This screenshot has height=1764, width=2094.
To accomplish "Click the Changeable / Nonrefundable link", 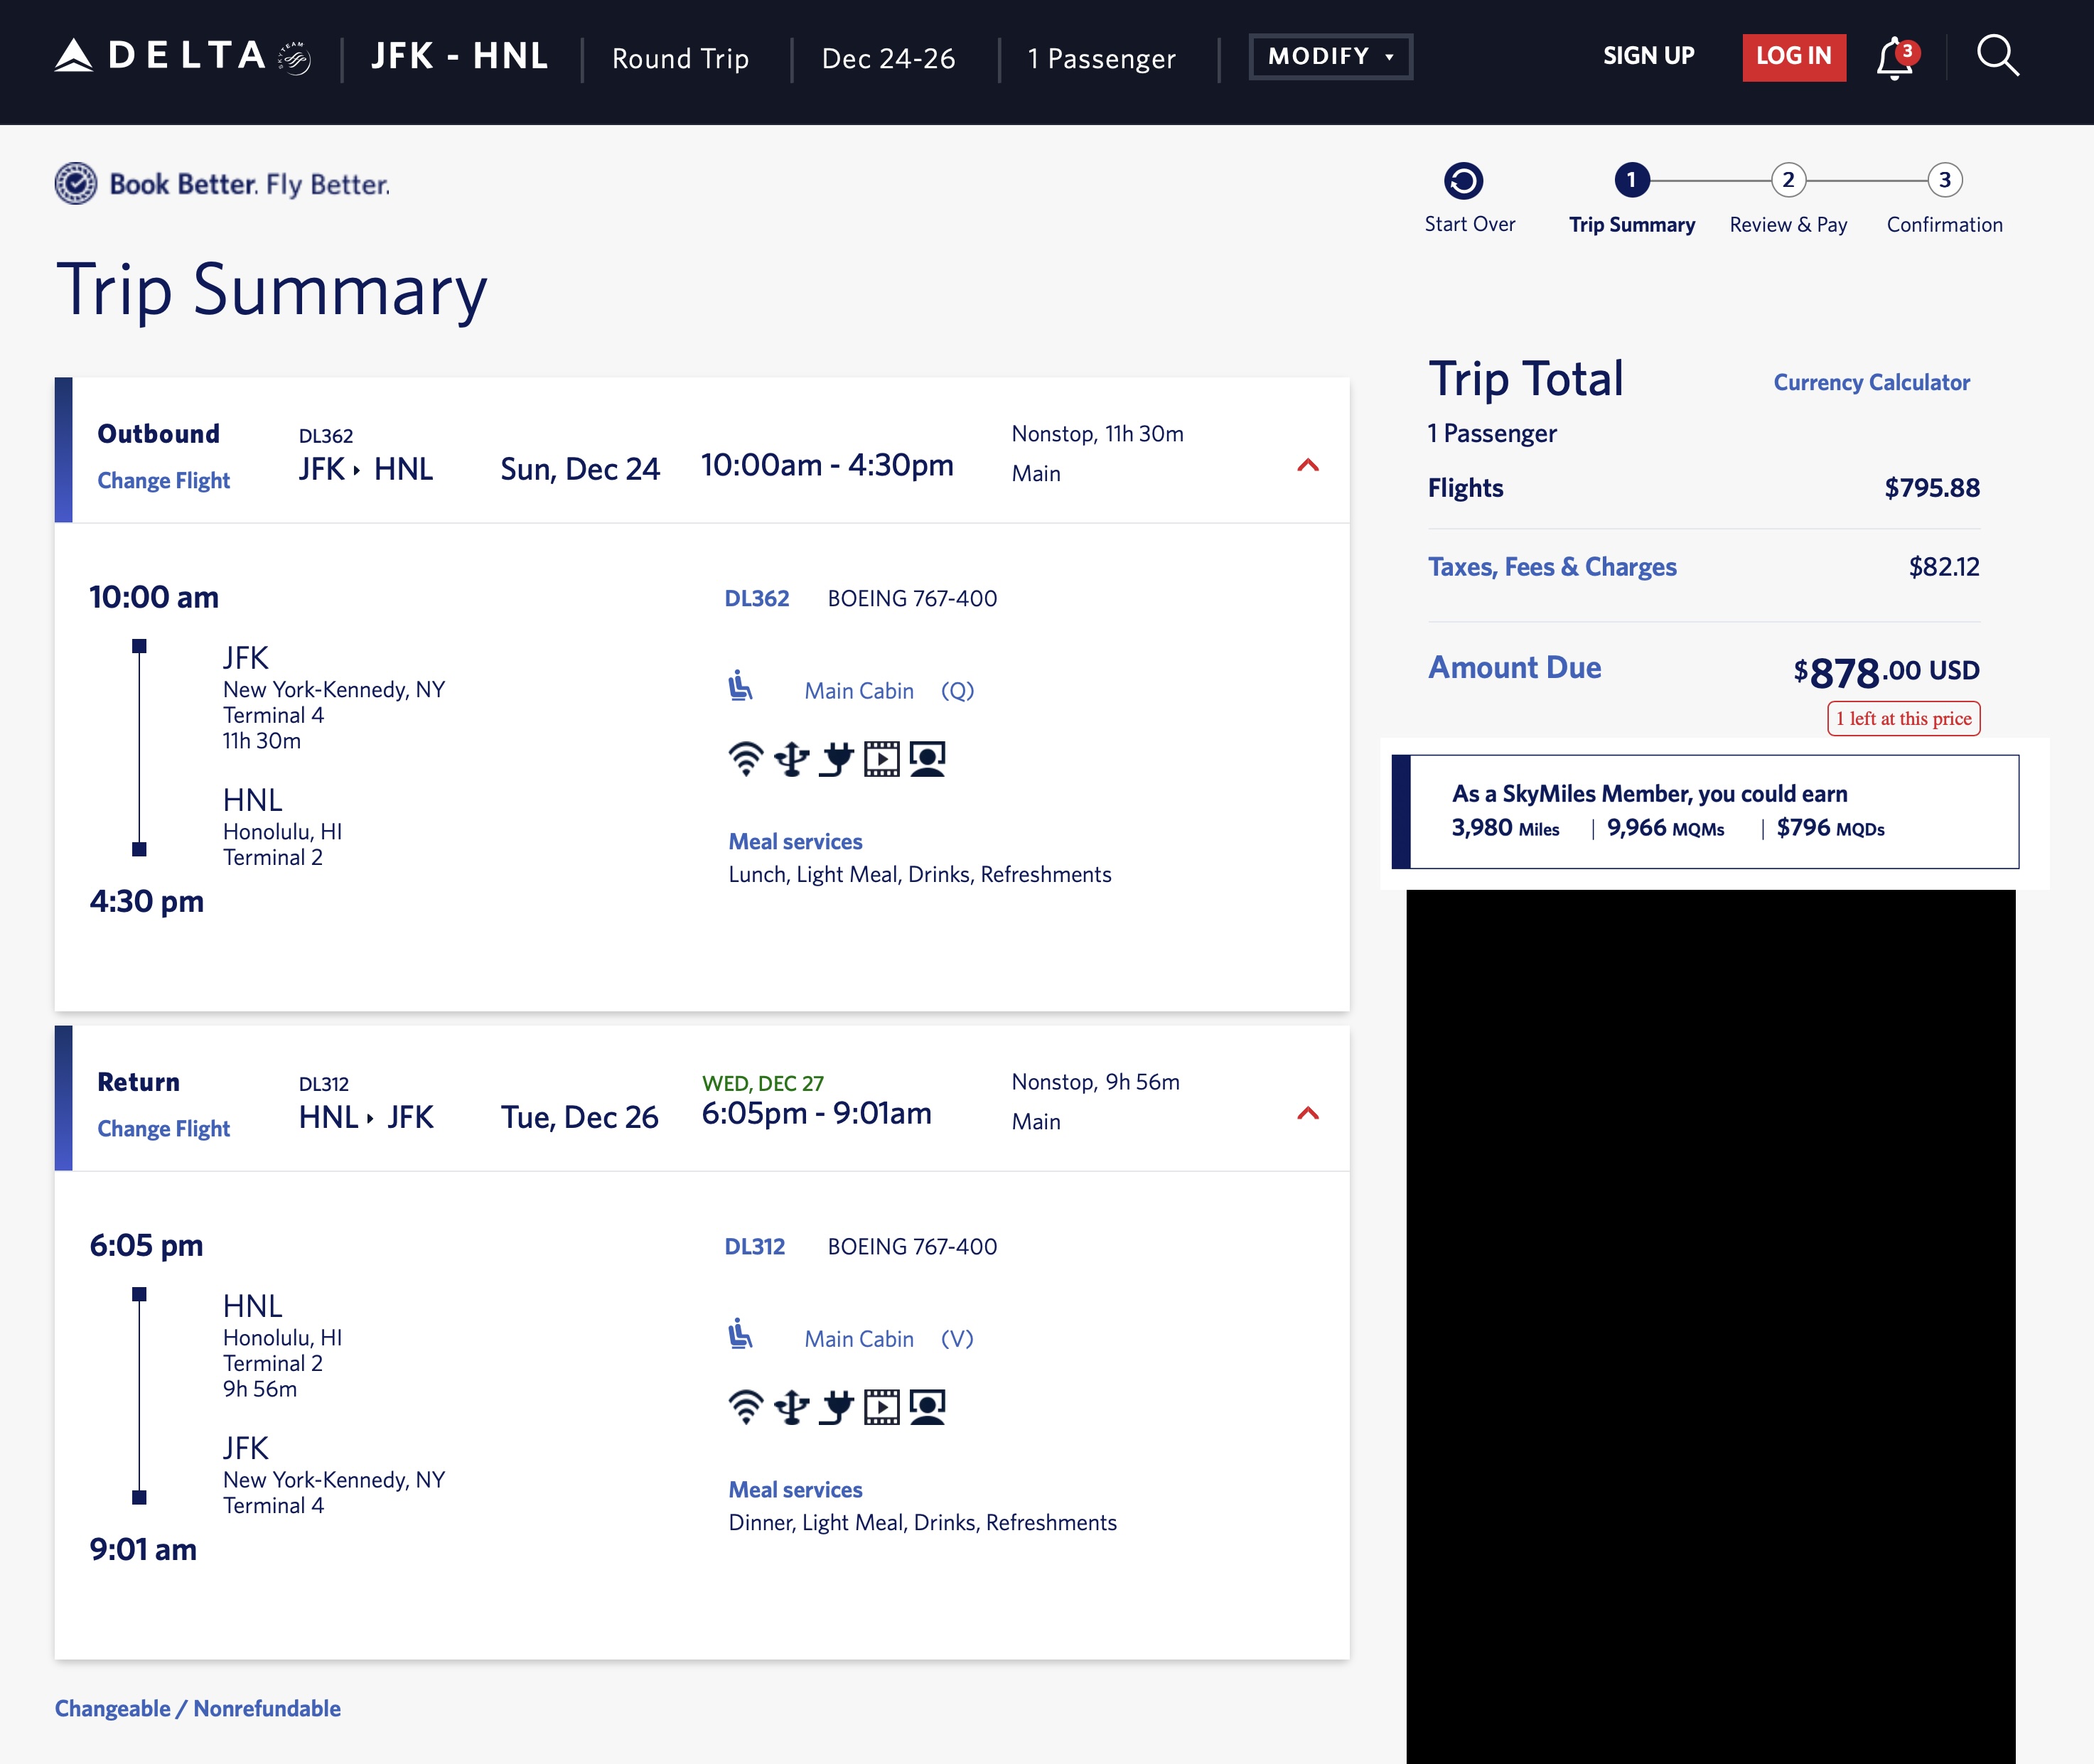I will coord(197,1708).
